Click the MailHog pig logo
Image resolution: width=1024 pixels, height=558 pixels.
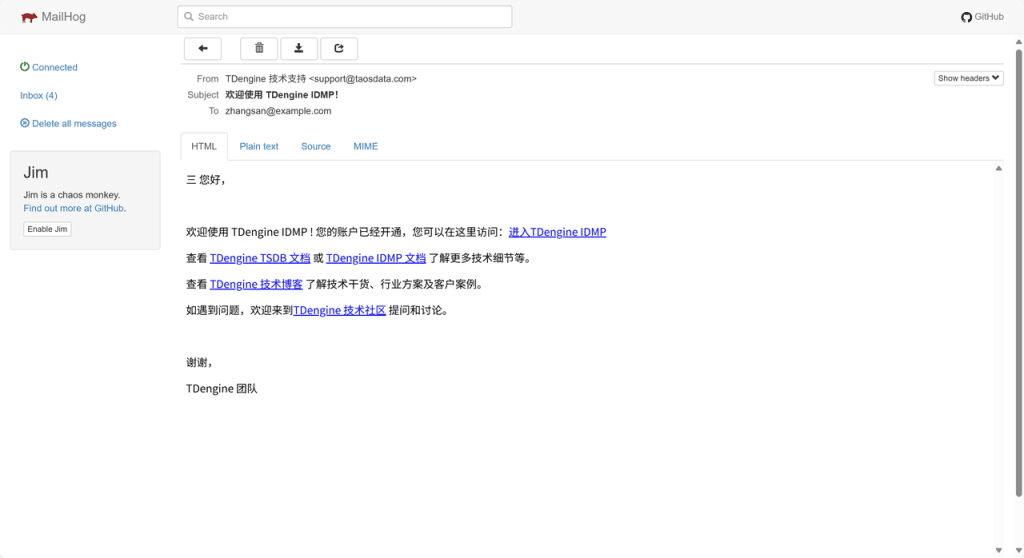click(29, 17)
